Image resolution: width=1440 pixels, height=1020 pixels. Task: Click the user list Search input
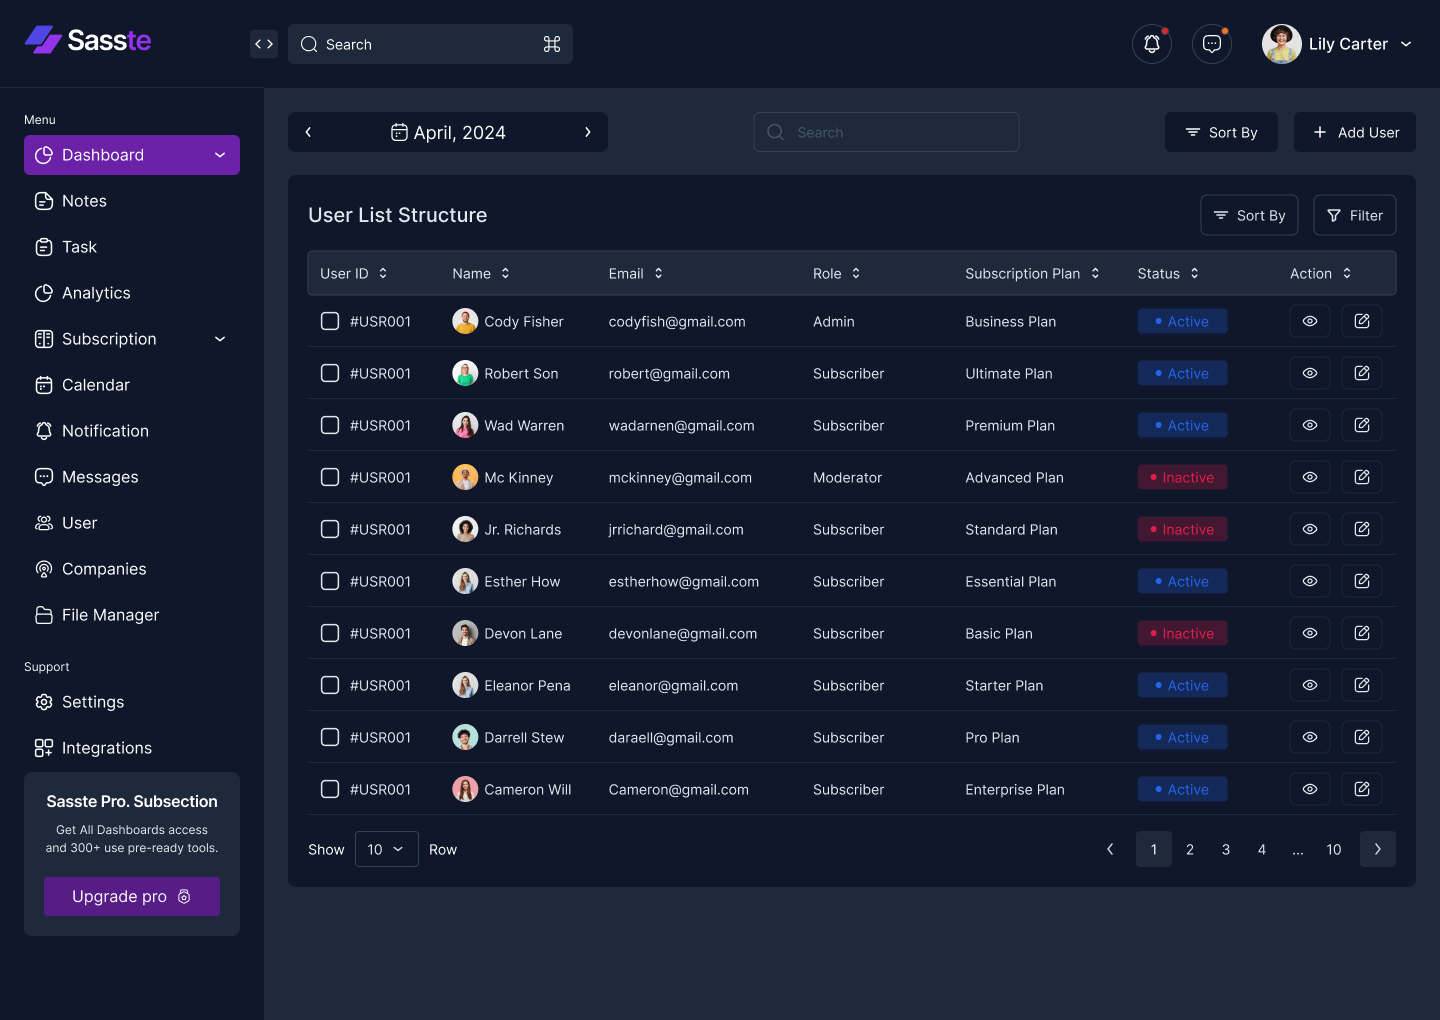[x=886, y=132]
